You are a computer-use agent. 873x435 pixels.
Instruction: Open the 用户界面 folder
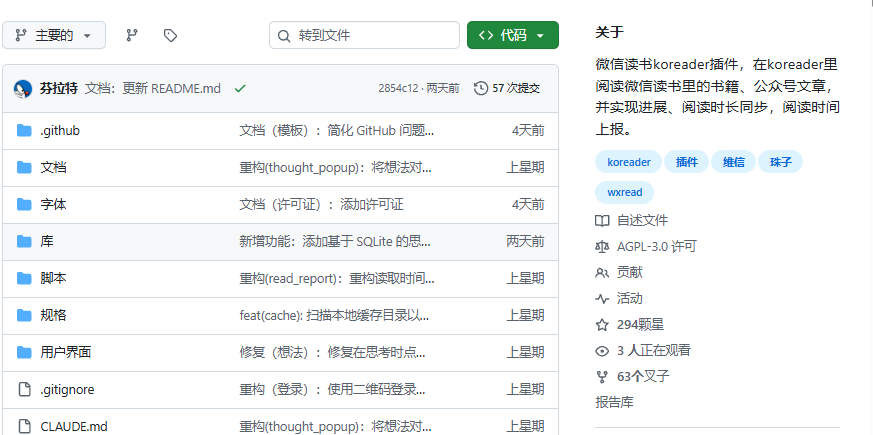point(66,352)
